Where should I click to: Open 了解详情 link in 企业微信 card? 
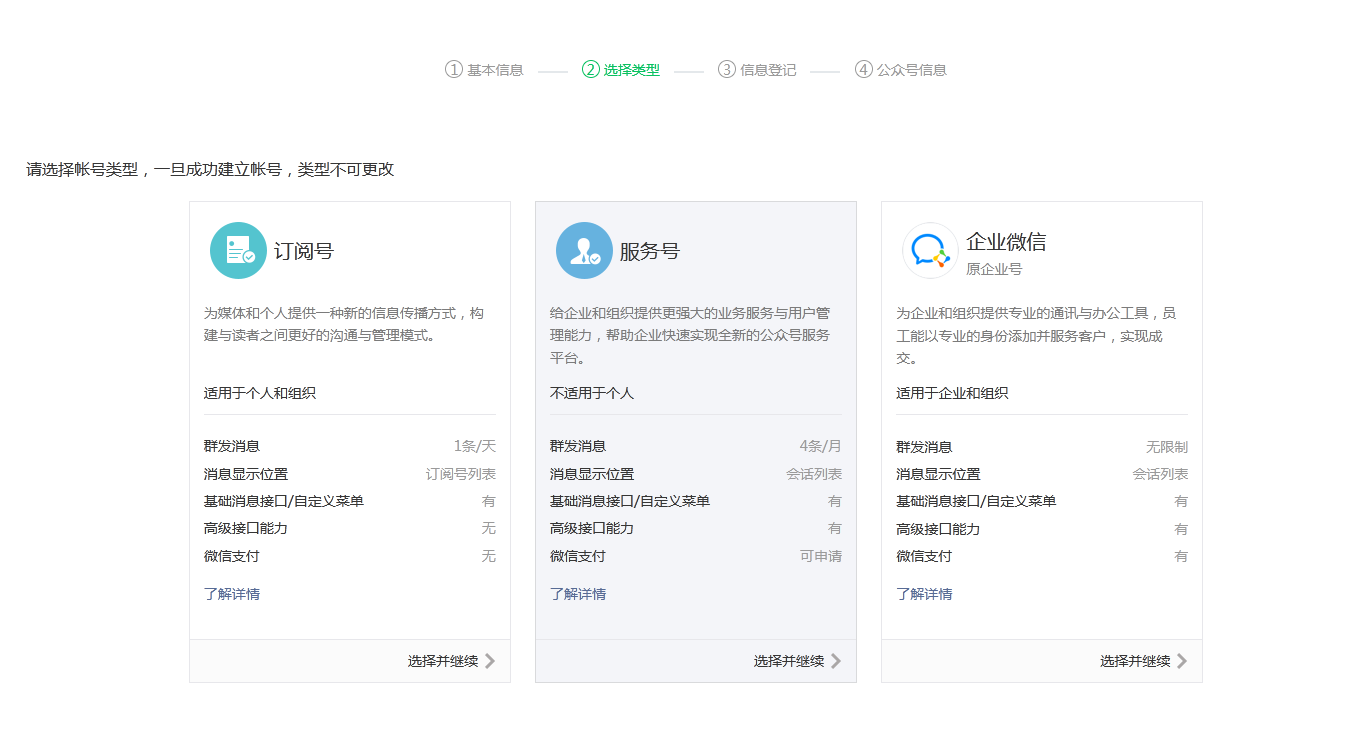(x=924, y=594)
